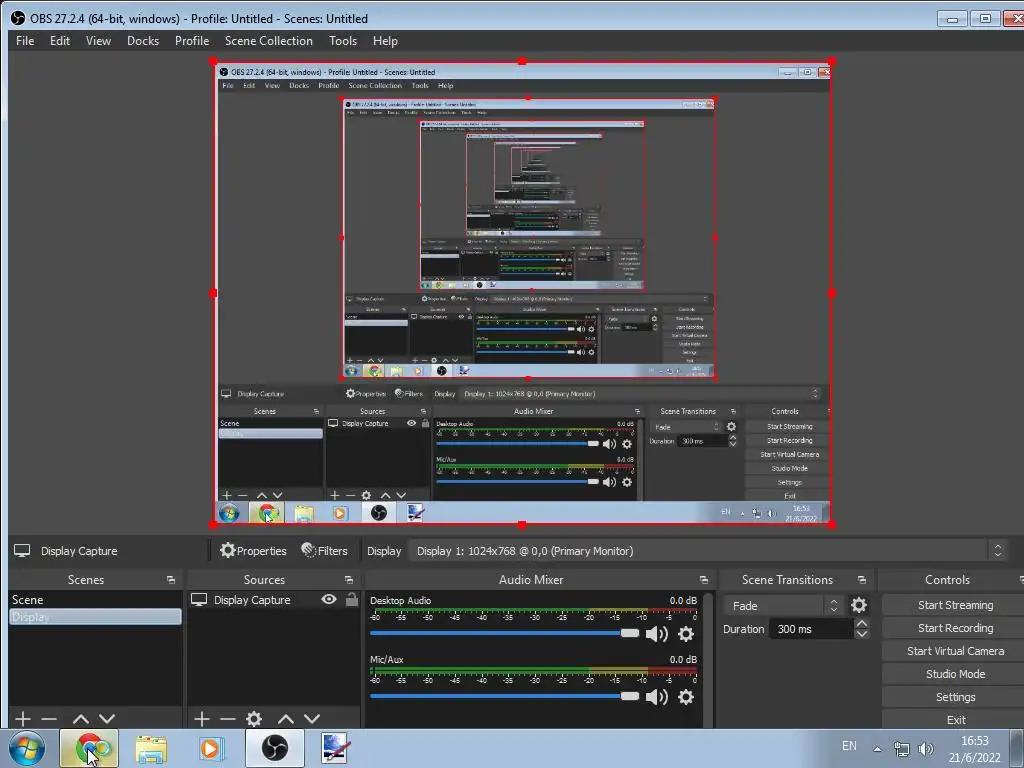The height and width of the screenshot is (768, 1024).
Task: Select the highlighted Display scene
Action: (95, 616)
